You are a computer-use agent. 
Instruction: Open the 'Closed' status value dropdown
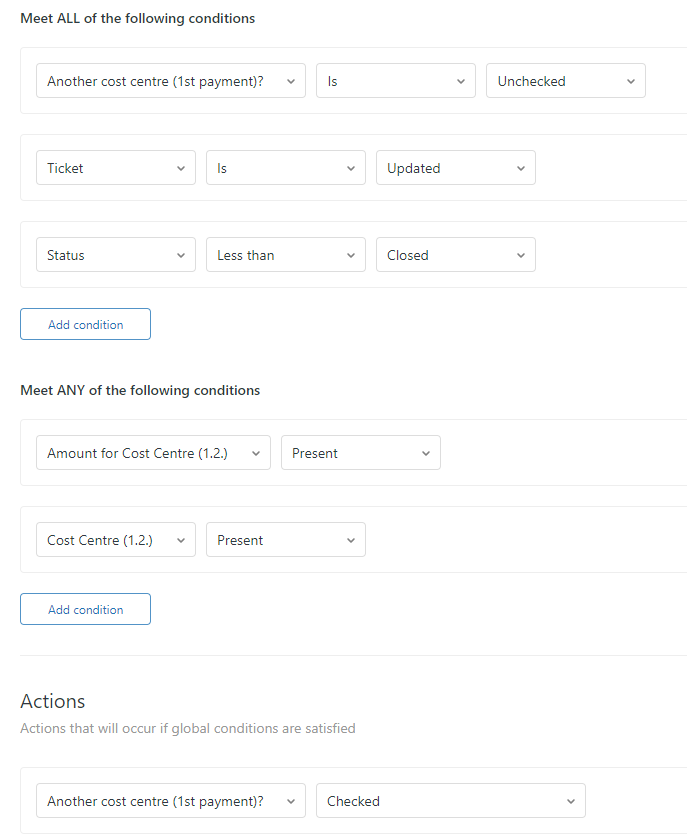[455, 255]
